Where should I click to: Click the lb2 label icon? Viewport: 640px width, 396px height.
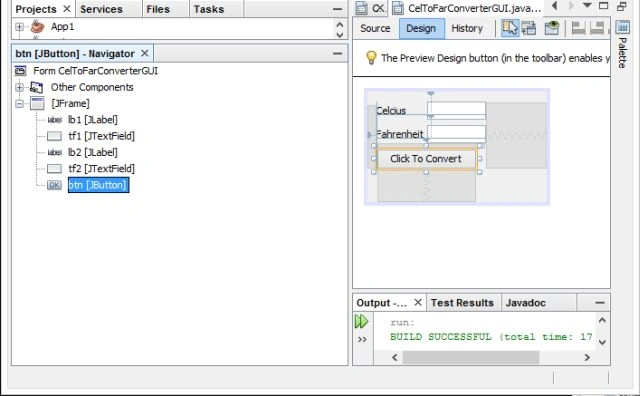coord(54,152)
